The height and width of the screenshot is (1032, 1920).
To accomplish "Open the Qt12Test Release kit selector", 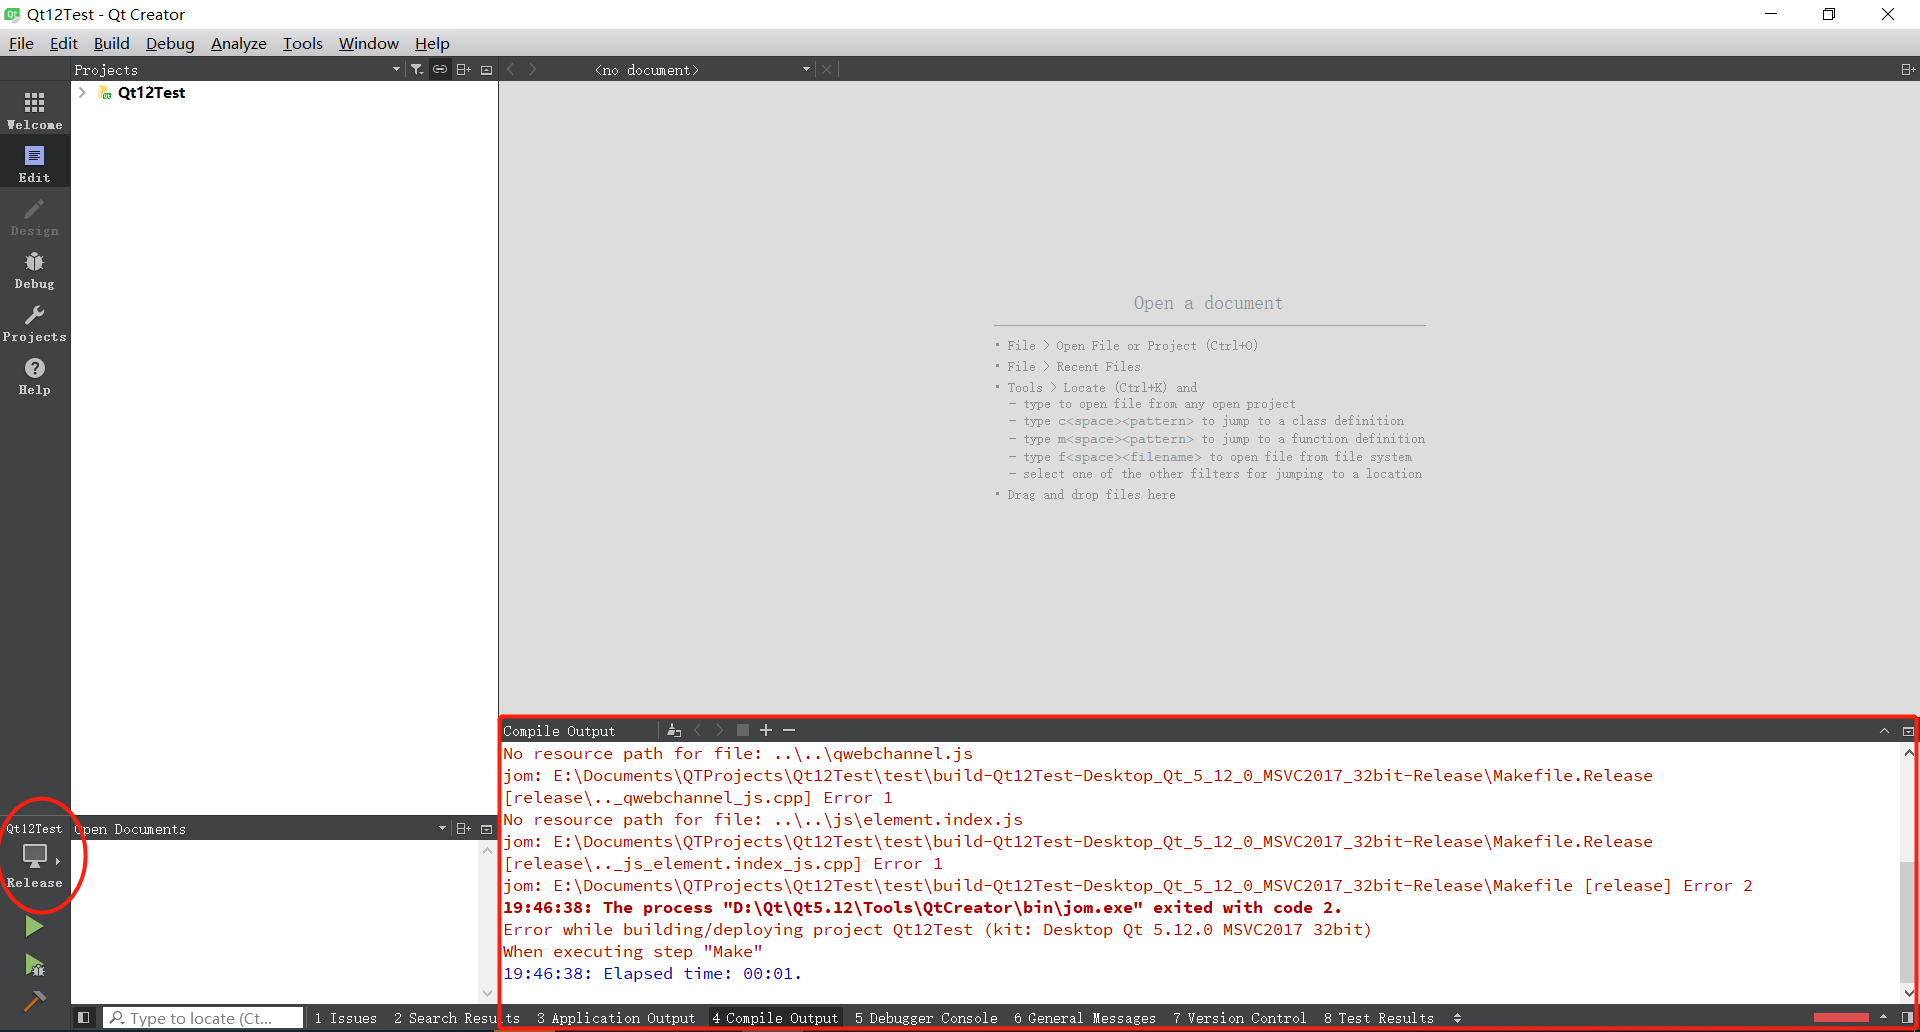I will coord(35,856).
